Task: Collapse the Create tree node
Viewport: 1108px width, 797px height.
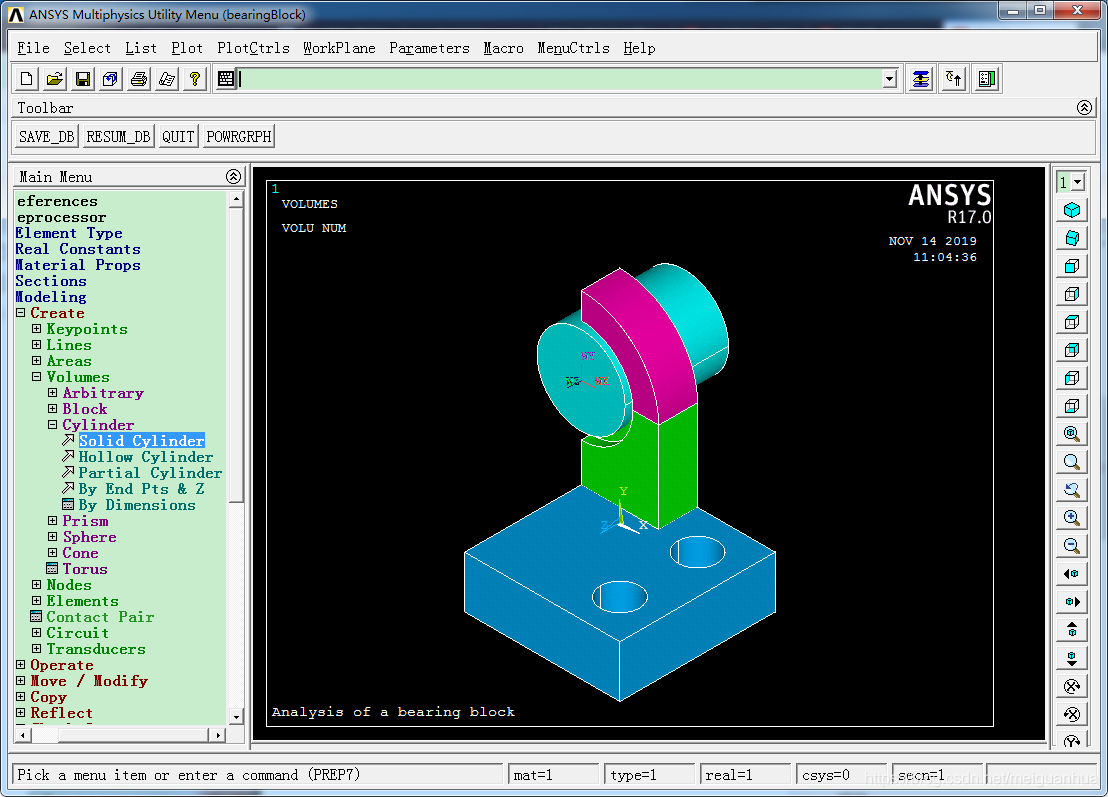Action: 20,312
